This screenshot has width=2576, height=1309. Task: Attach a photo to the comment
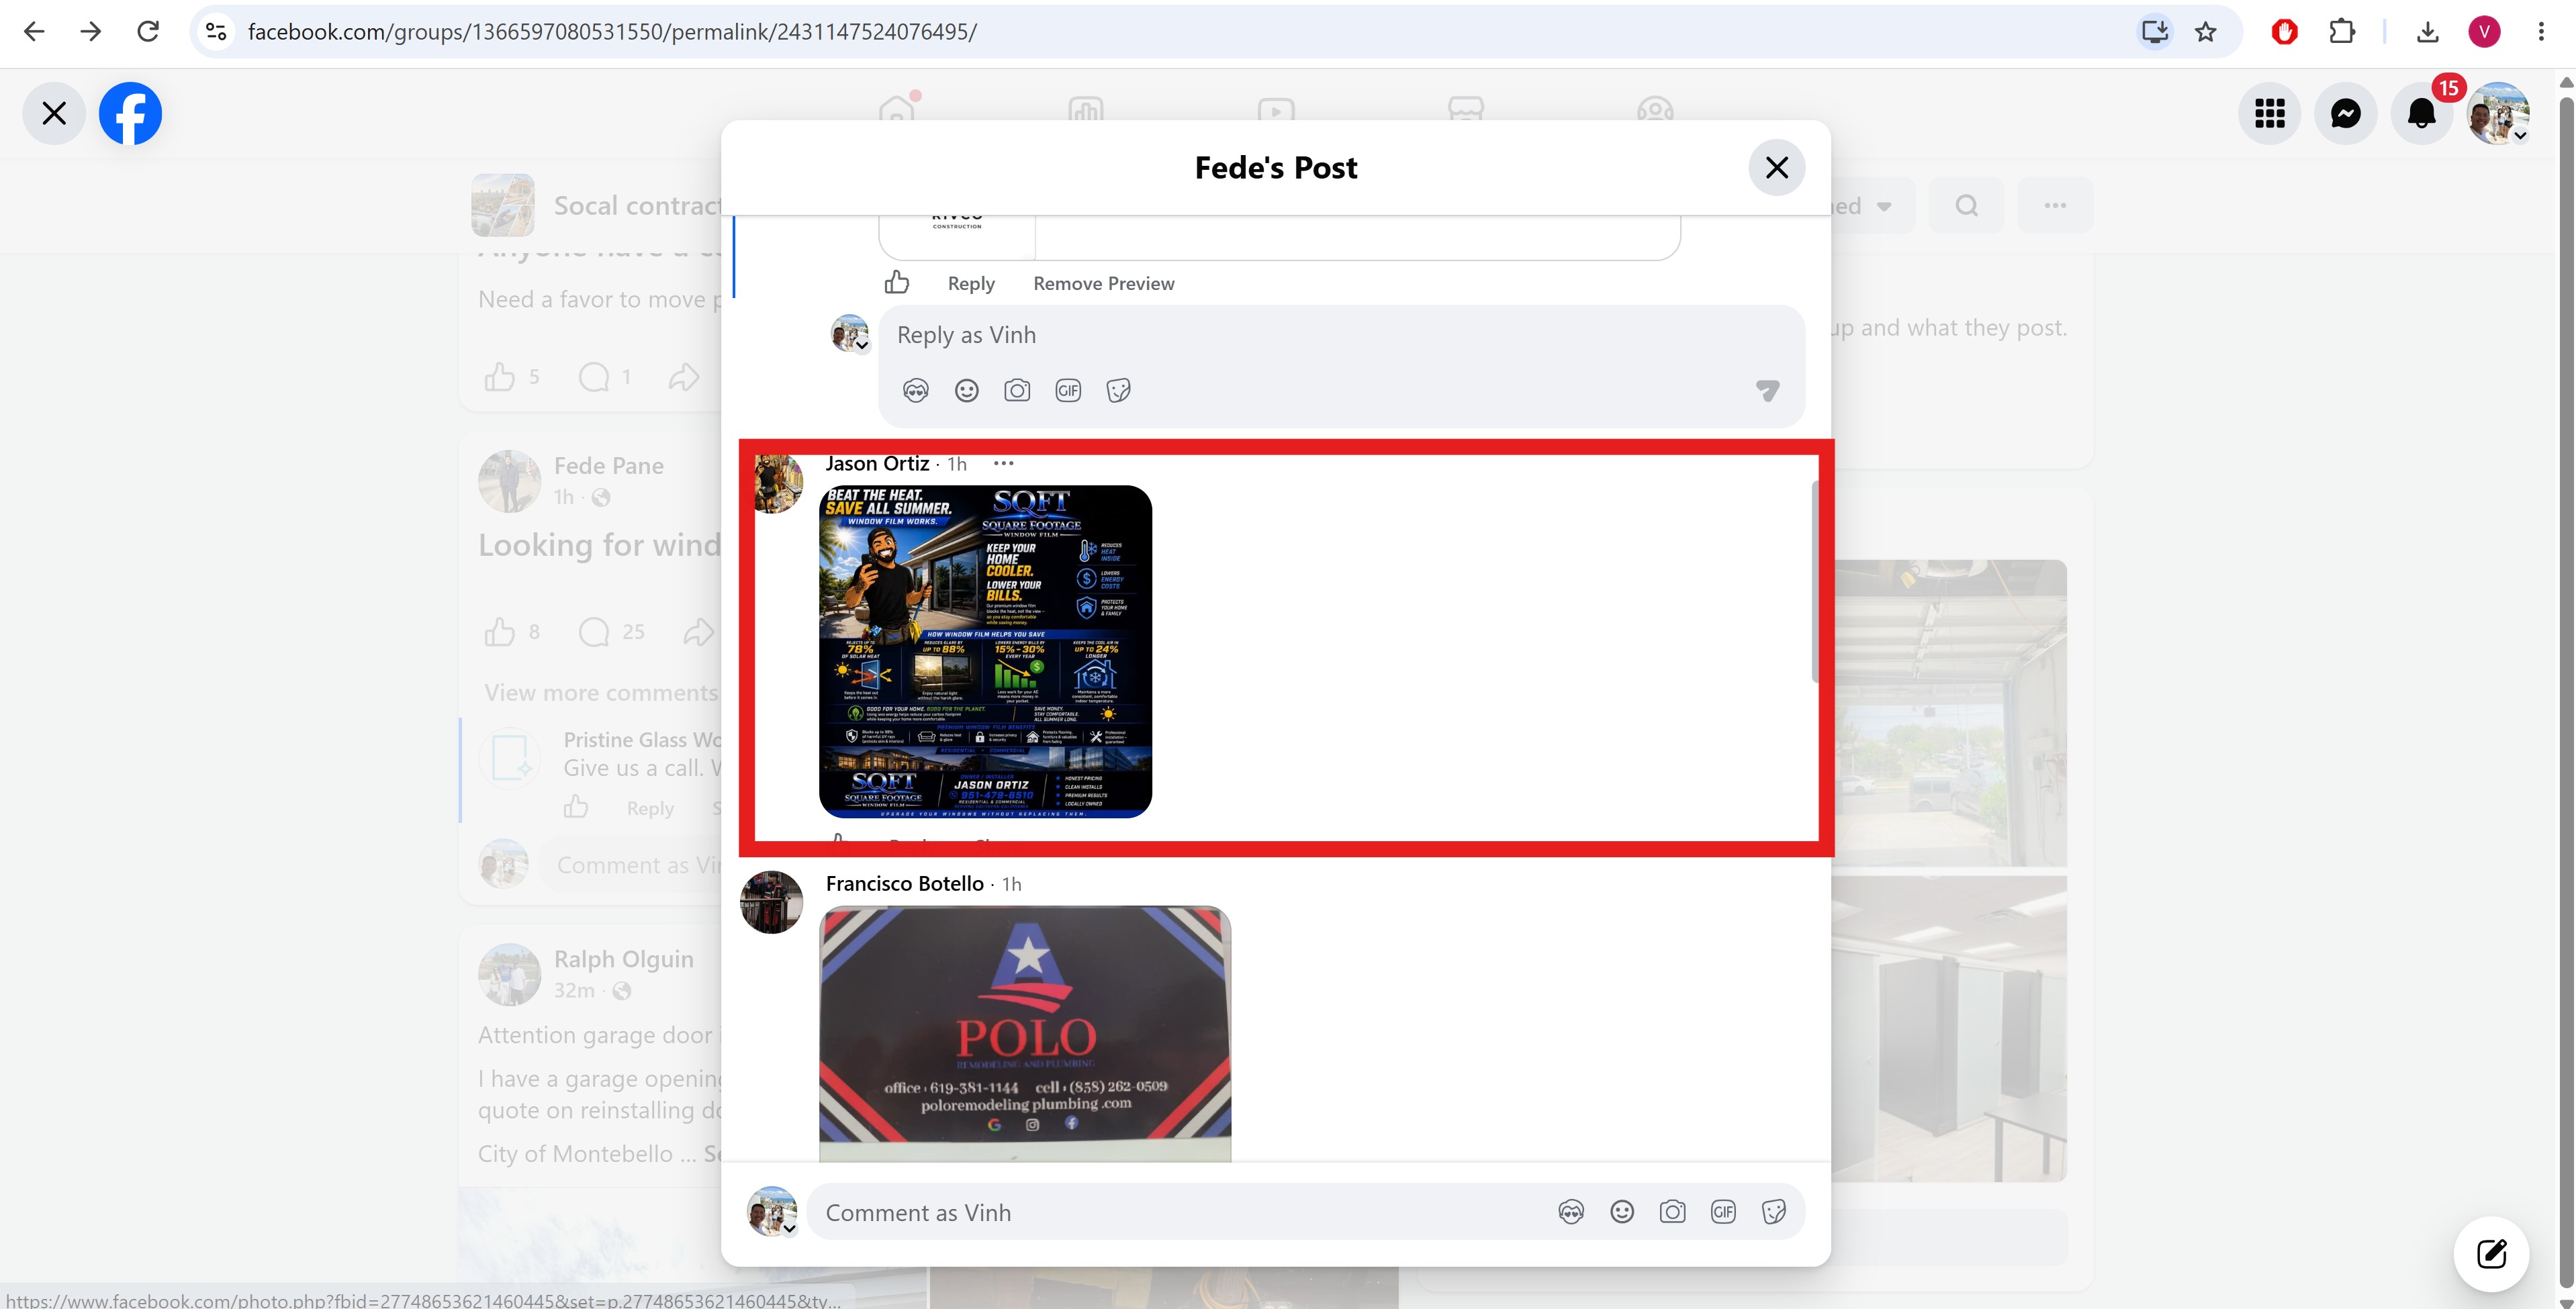click(1672, 1212)
